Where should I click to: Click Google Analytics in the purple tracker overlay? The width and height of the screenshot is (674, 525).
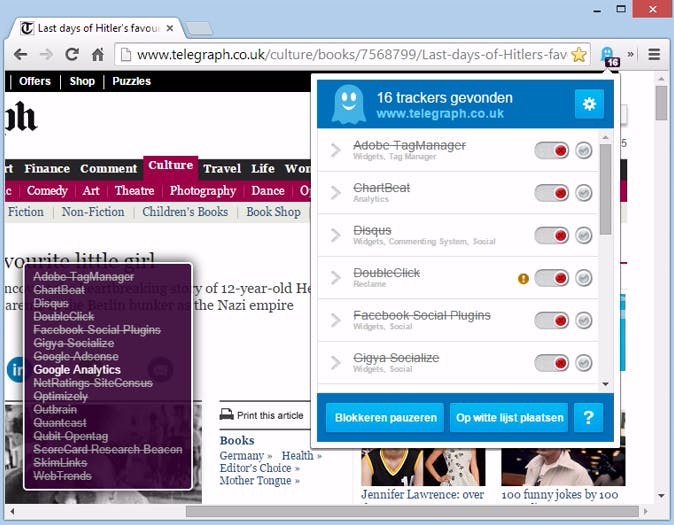click(77, 370)
